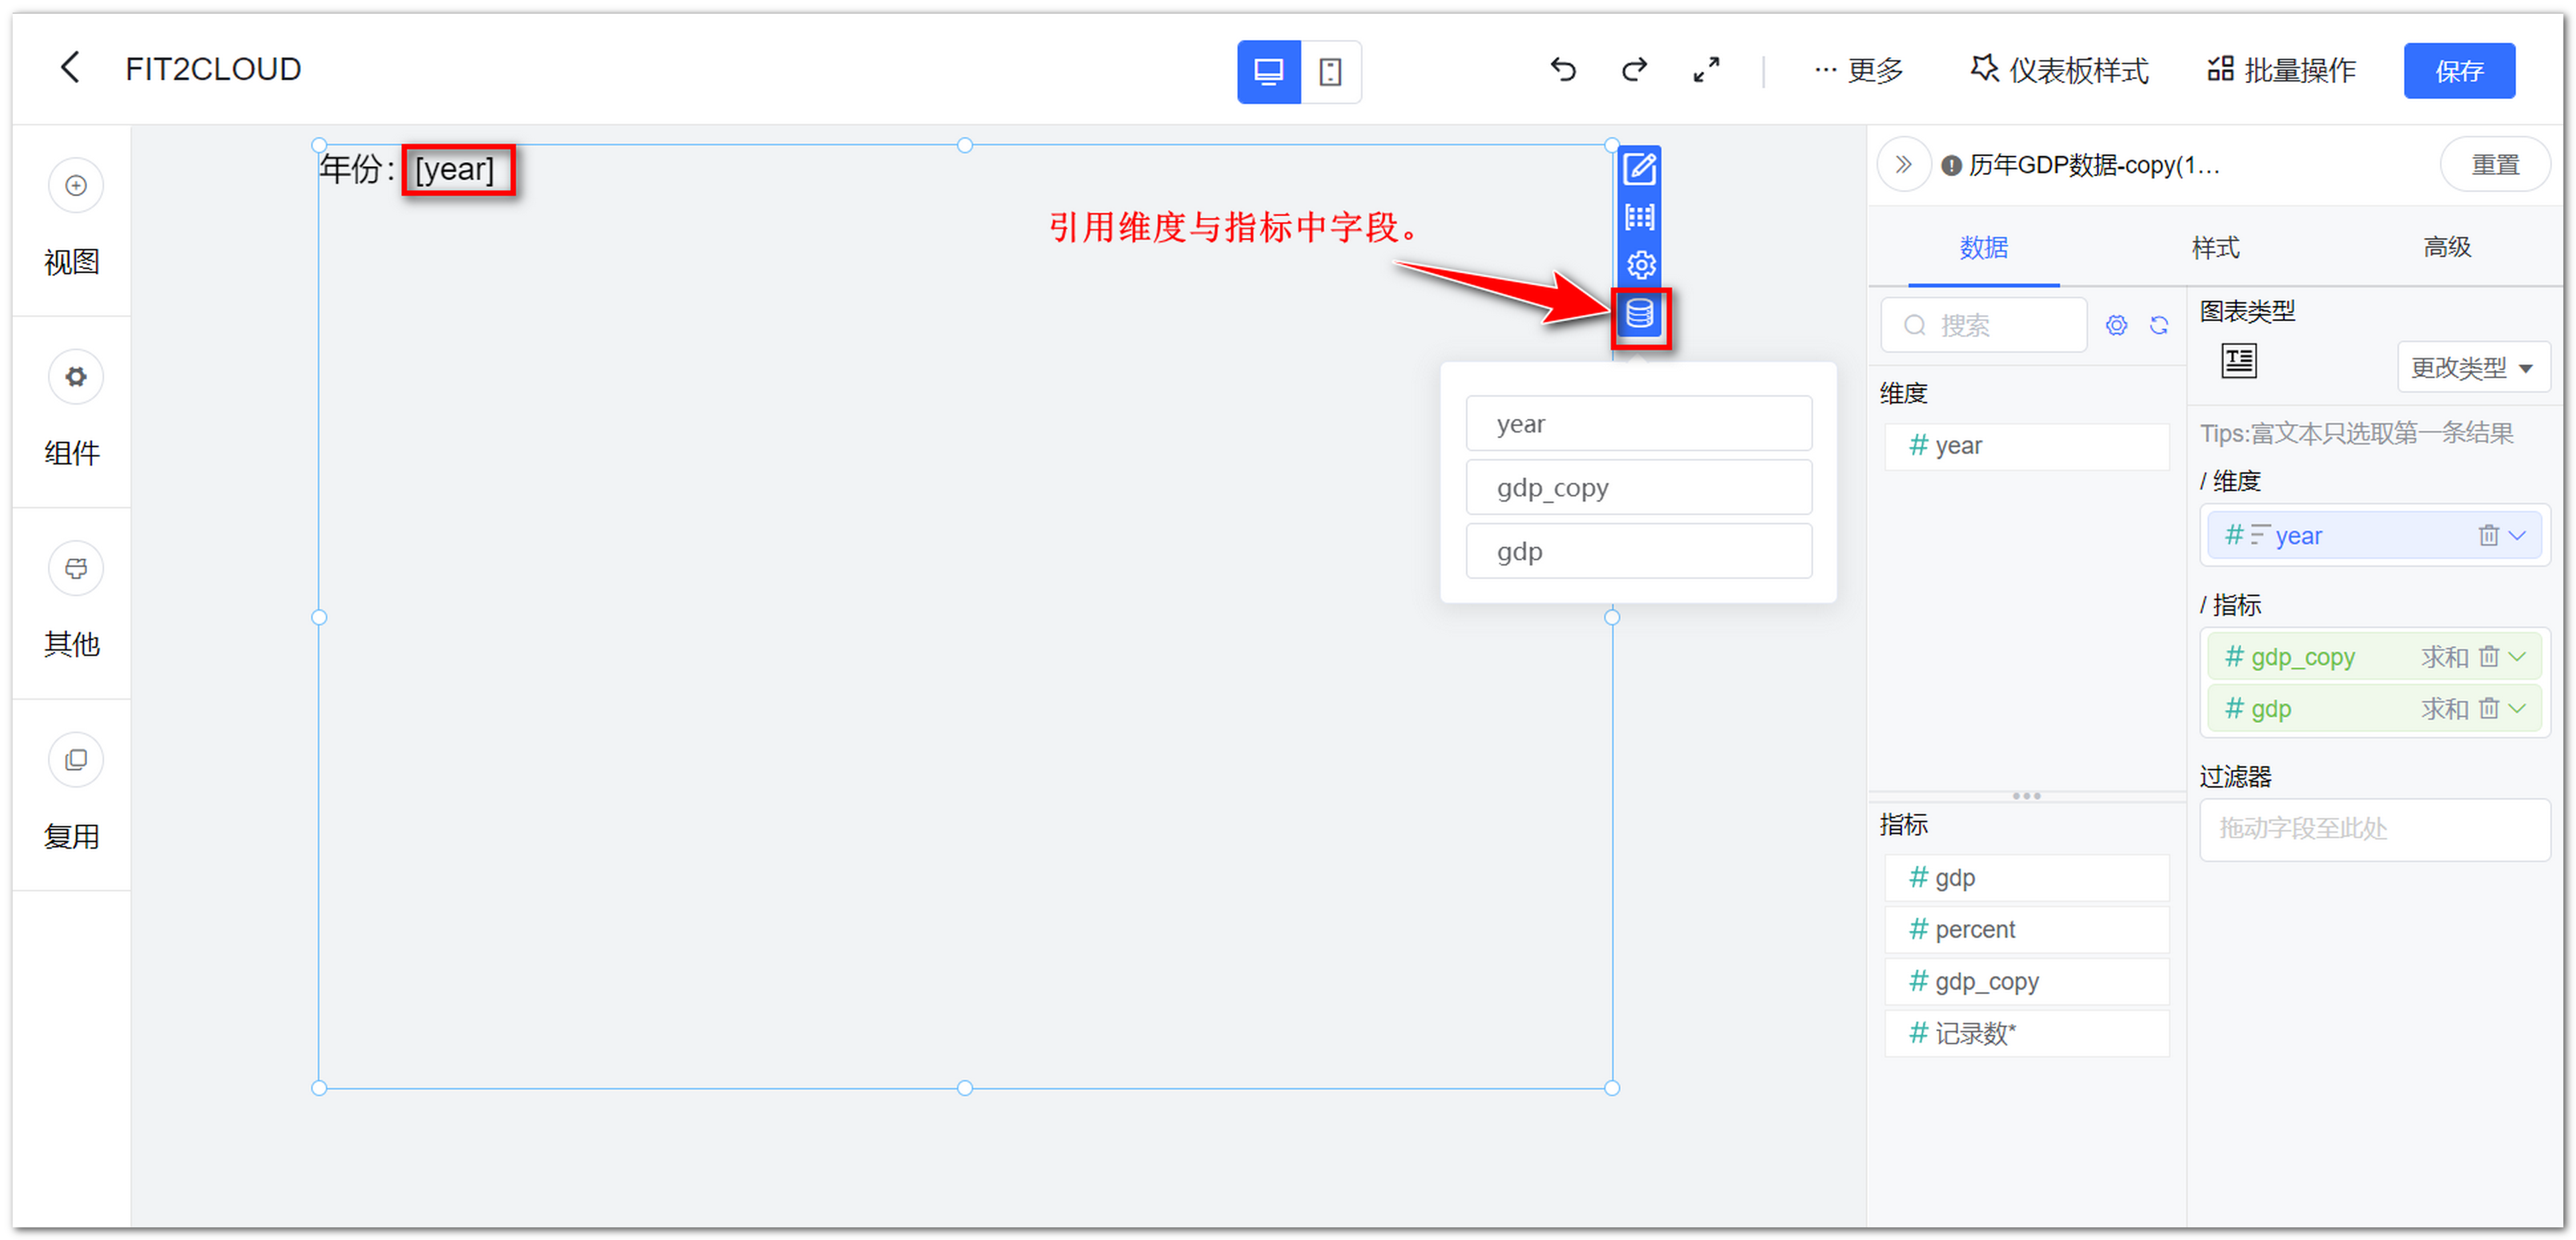Switch to mobile layout view
Screen dimensions: 2576x1240
[1330, 71]
